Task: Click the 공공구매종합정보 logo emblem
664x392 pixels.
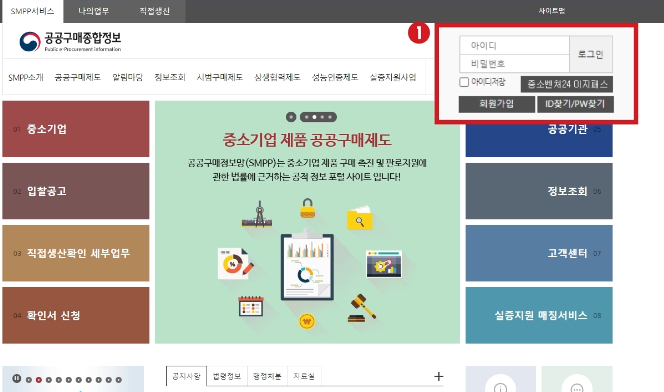Action: coord(30,41)
